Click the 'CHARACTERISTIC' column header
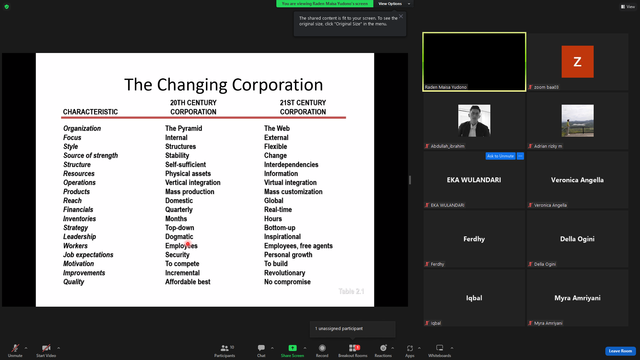This screenshot has width=640, height=360. (90, 112)
